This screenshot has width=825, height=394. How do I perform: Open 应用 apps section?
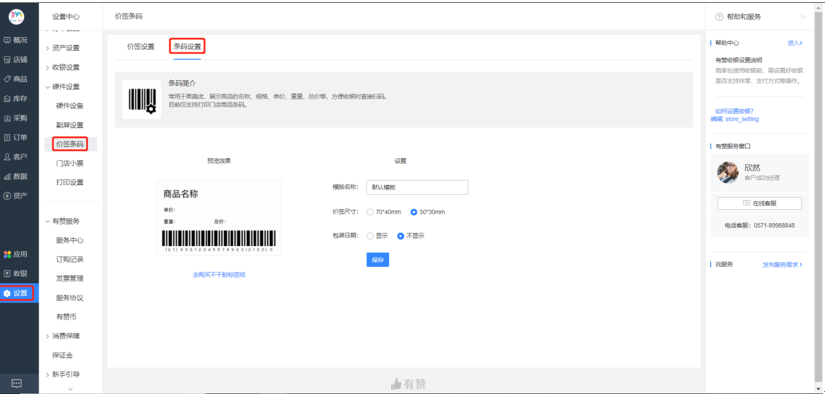[x=16, y=254]
